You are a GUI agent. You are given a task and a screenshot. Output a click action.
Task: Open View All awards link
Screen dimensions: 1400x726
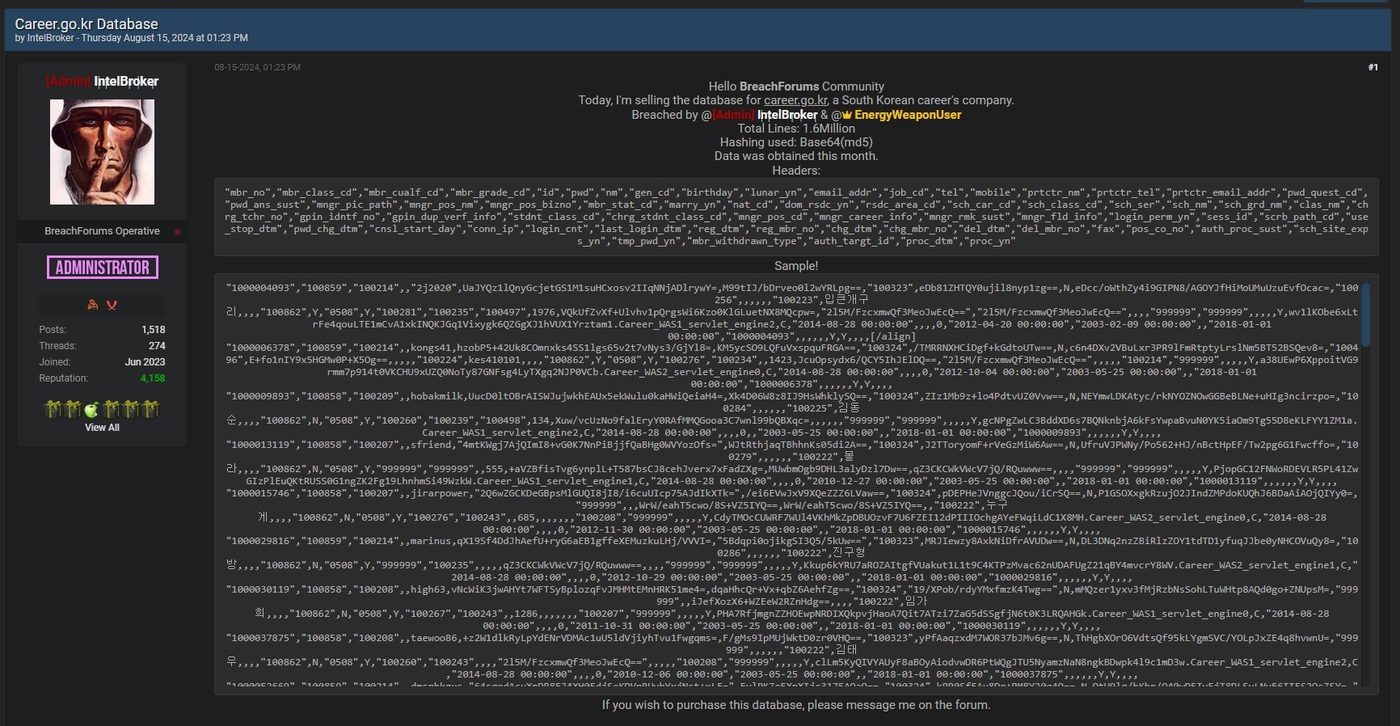coord(102,427)
